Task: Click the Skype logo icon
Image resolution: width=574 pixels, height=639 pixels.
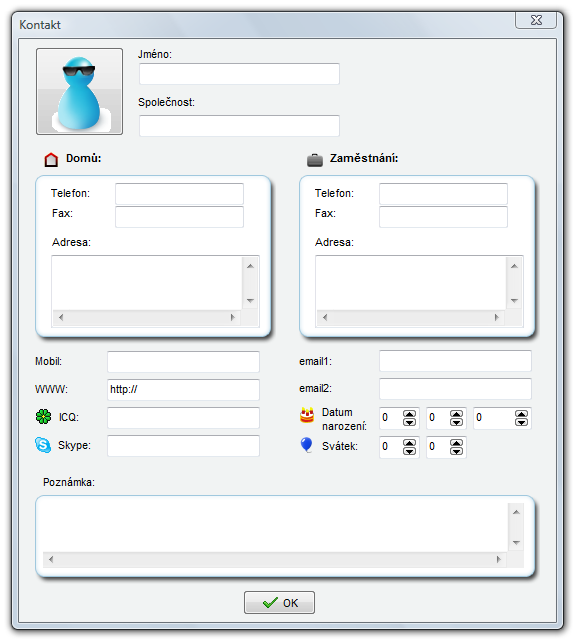Action: (43, 445)
